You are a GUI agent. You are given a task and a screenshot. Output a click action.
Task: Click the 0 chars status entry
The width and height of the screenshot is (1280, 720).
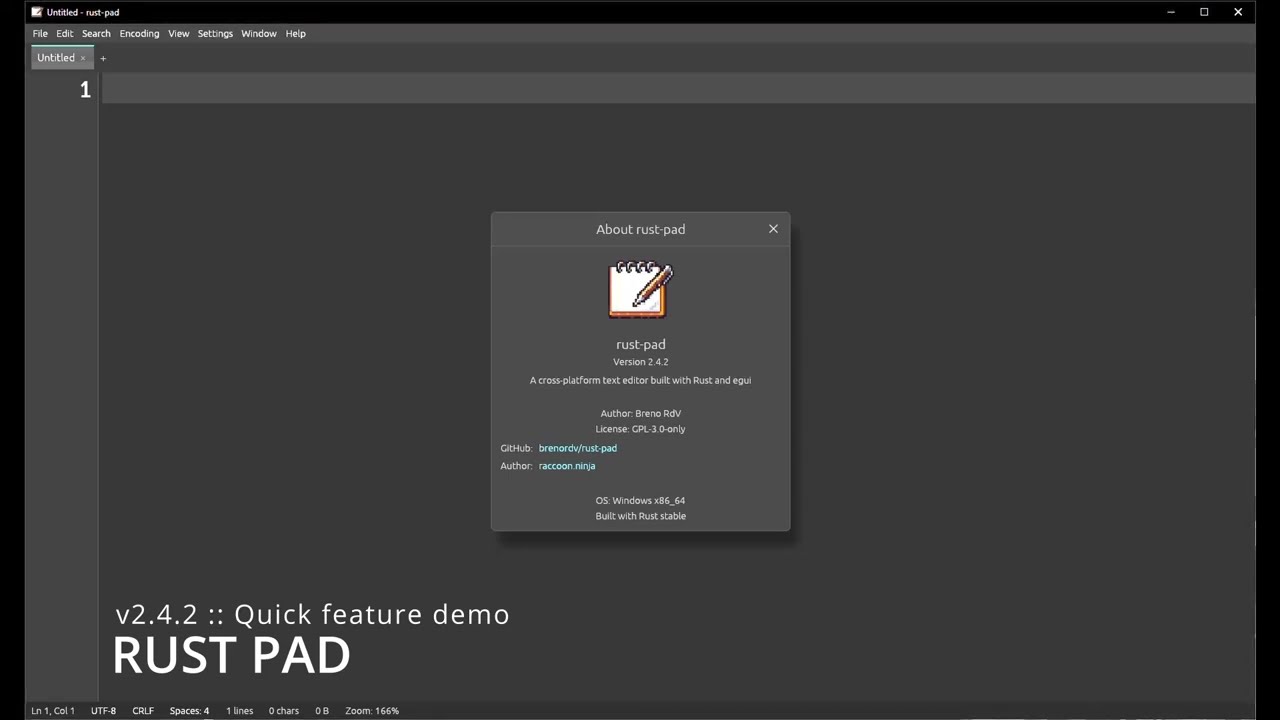[284, 711]
